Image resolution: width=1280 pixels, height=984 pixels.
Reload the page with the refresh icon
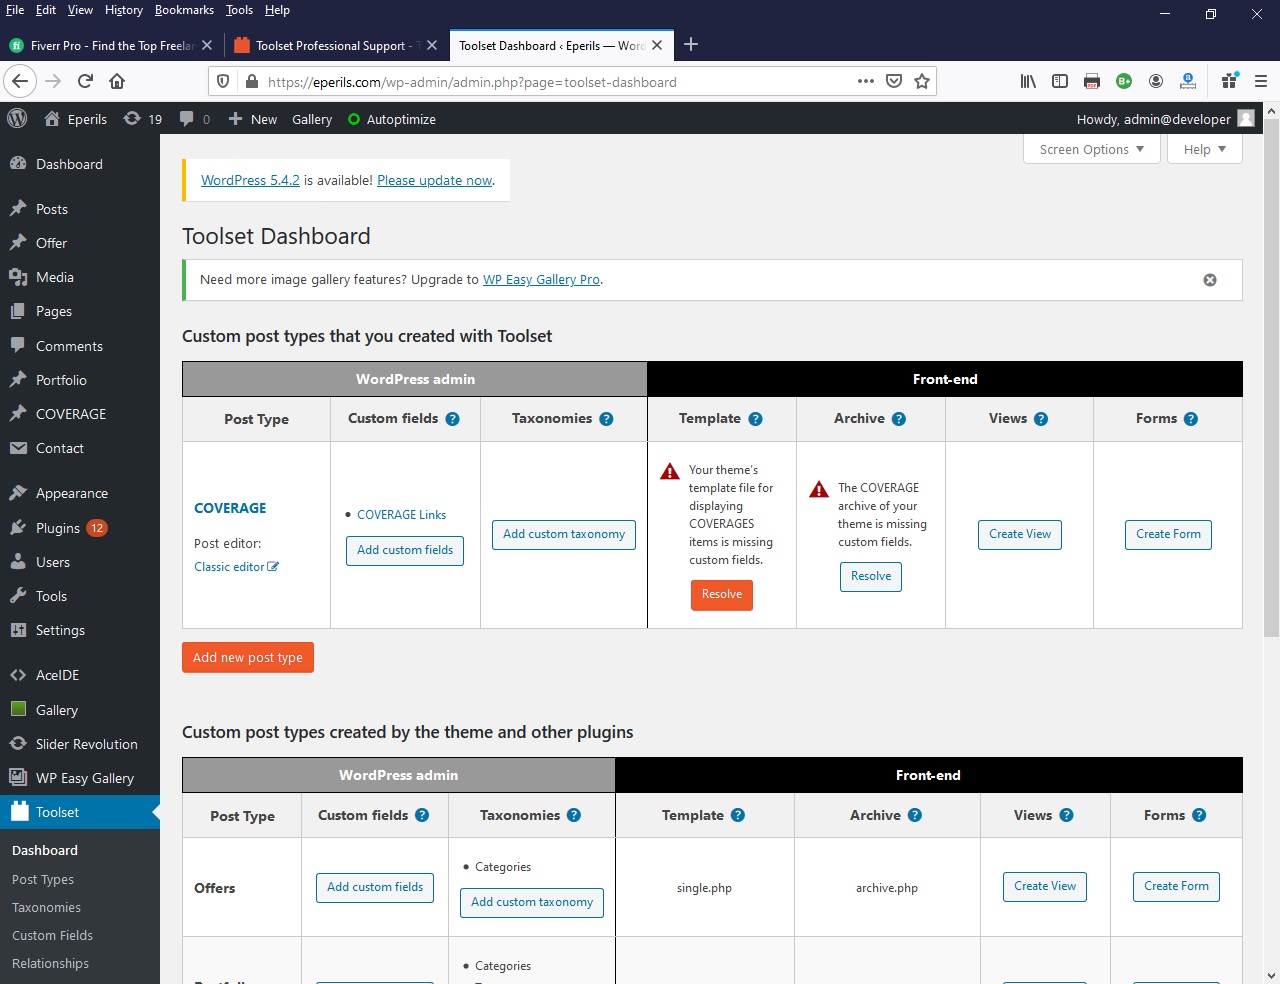click(x=86, y=82)
